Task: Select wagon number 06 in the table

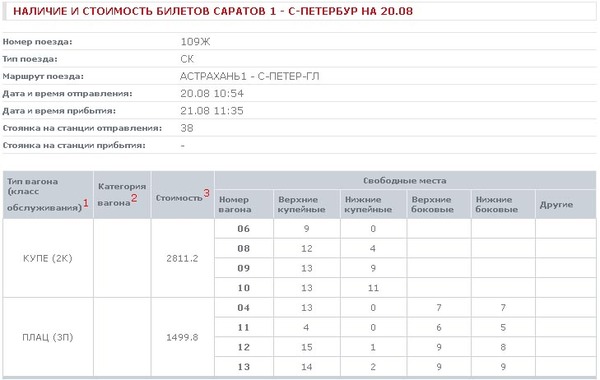Action: (243, 229)
